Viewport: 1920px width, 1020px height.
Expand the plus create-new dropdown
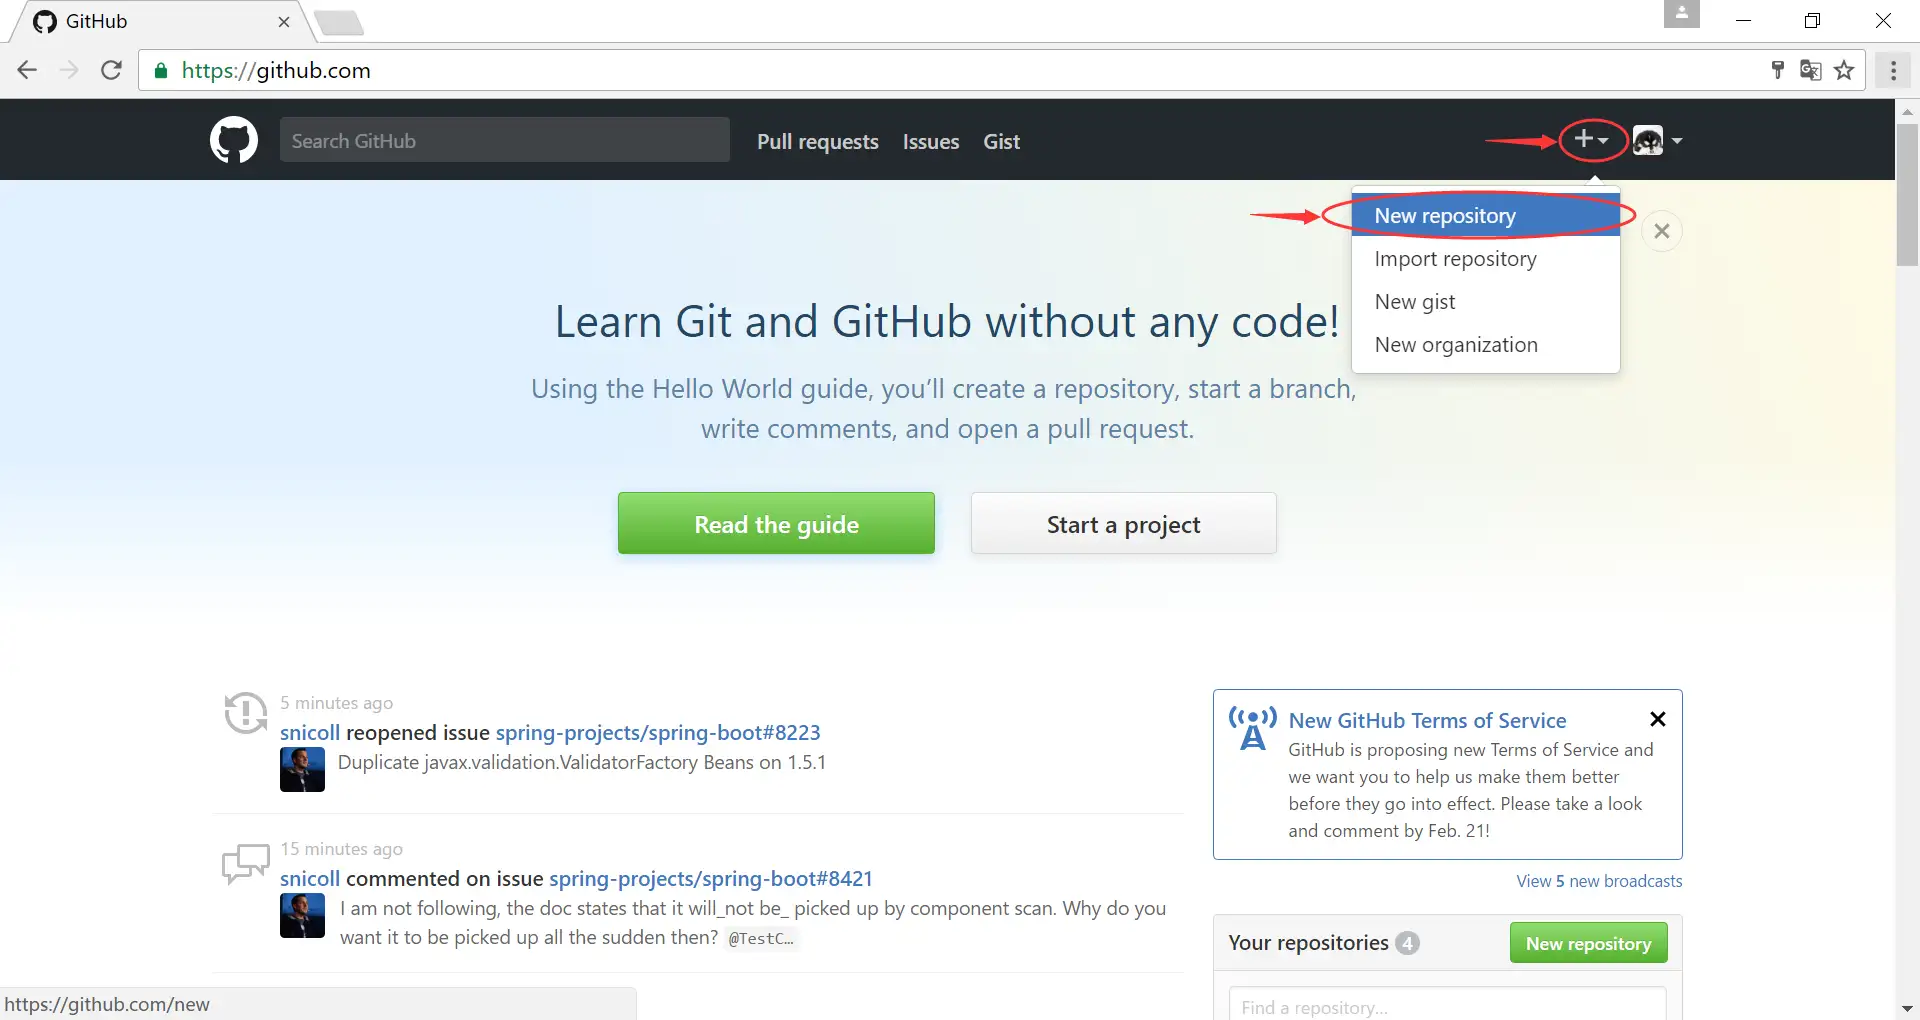(1590, 140)
